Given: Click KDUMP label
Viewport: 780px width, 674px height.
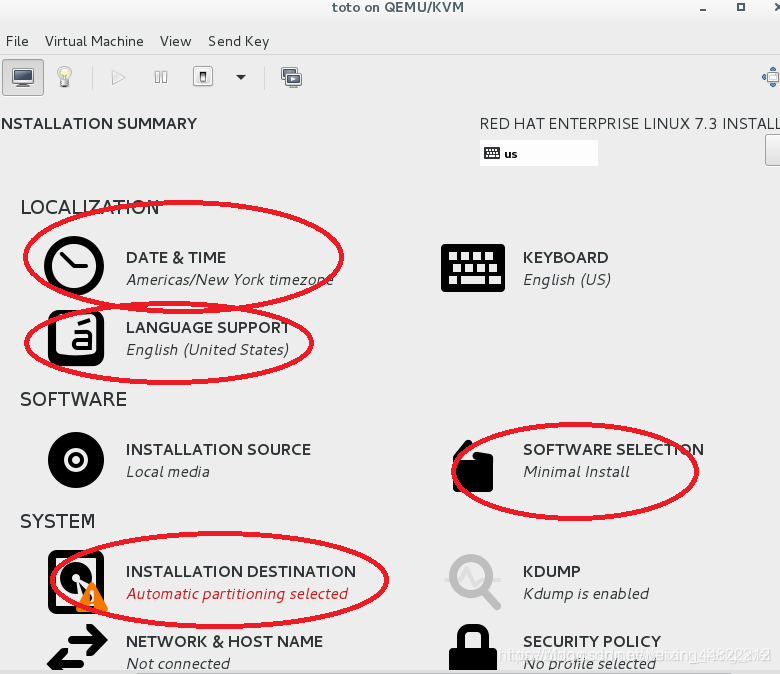Looking at the screenshot, I should point(552,572).
